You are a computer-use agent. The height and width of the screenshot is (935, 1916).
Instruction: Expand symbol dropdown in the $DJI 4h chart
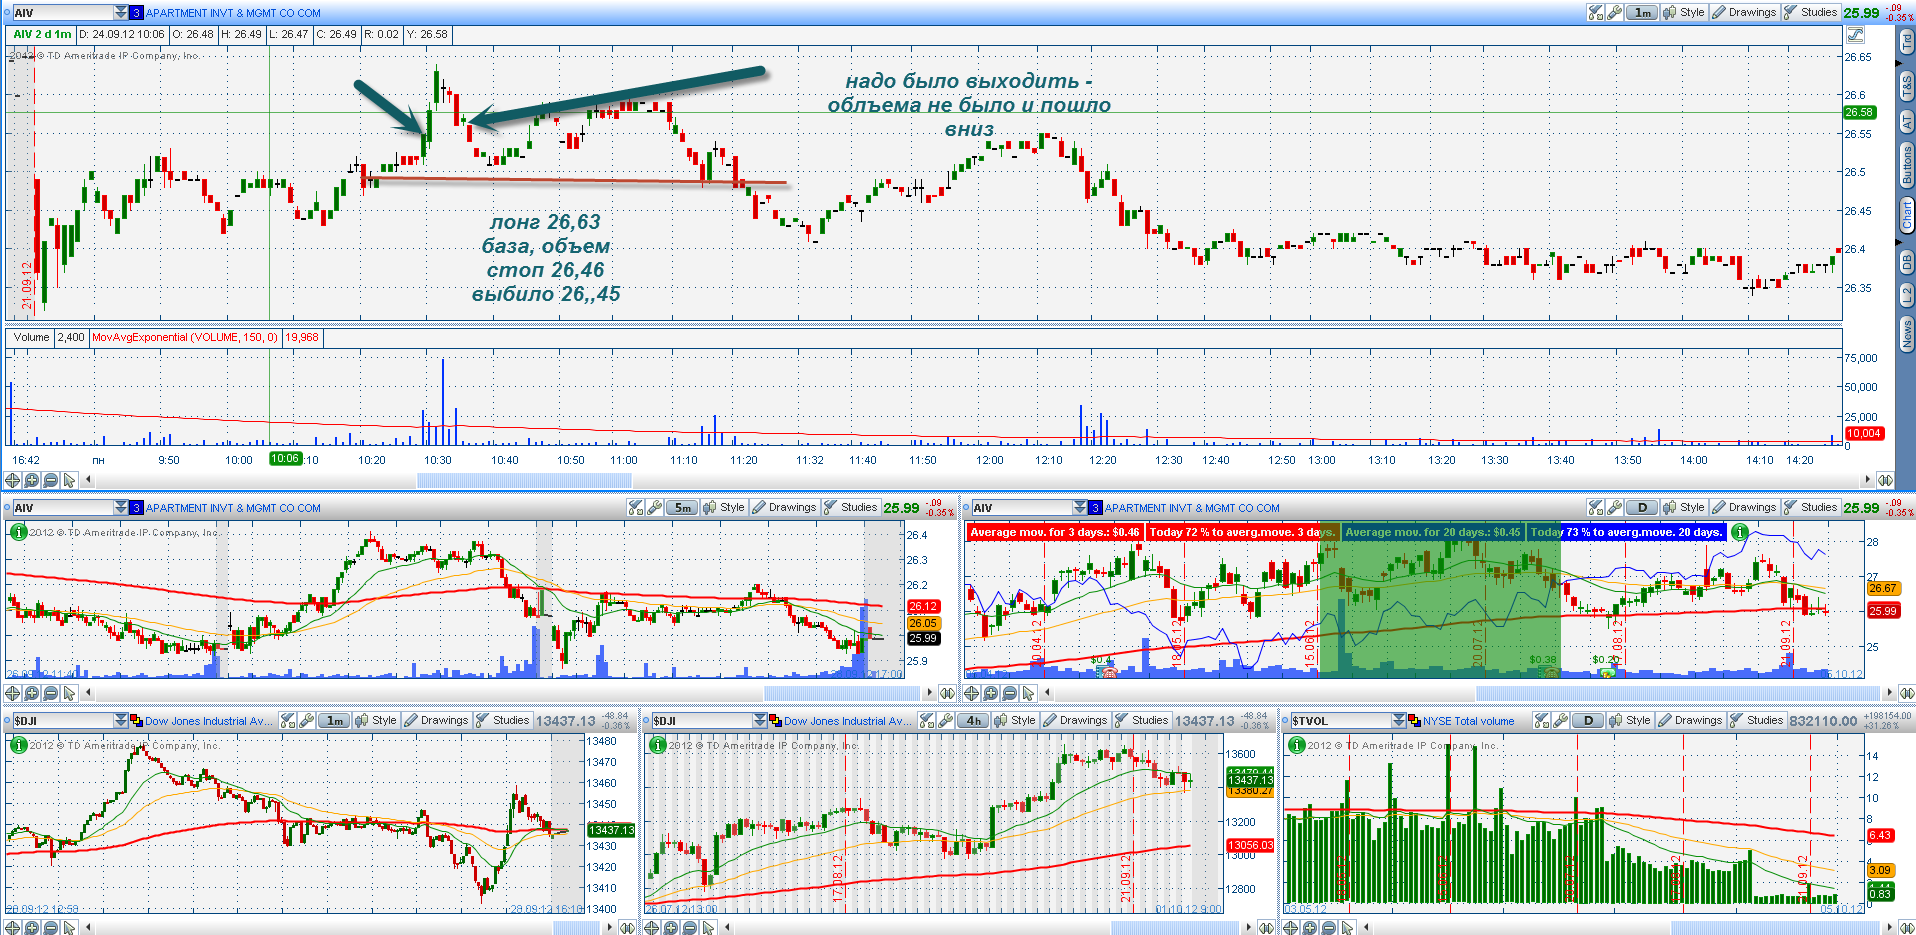(760, 721)
